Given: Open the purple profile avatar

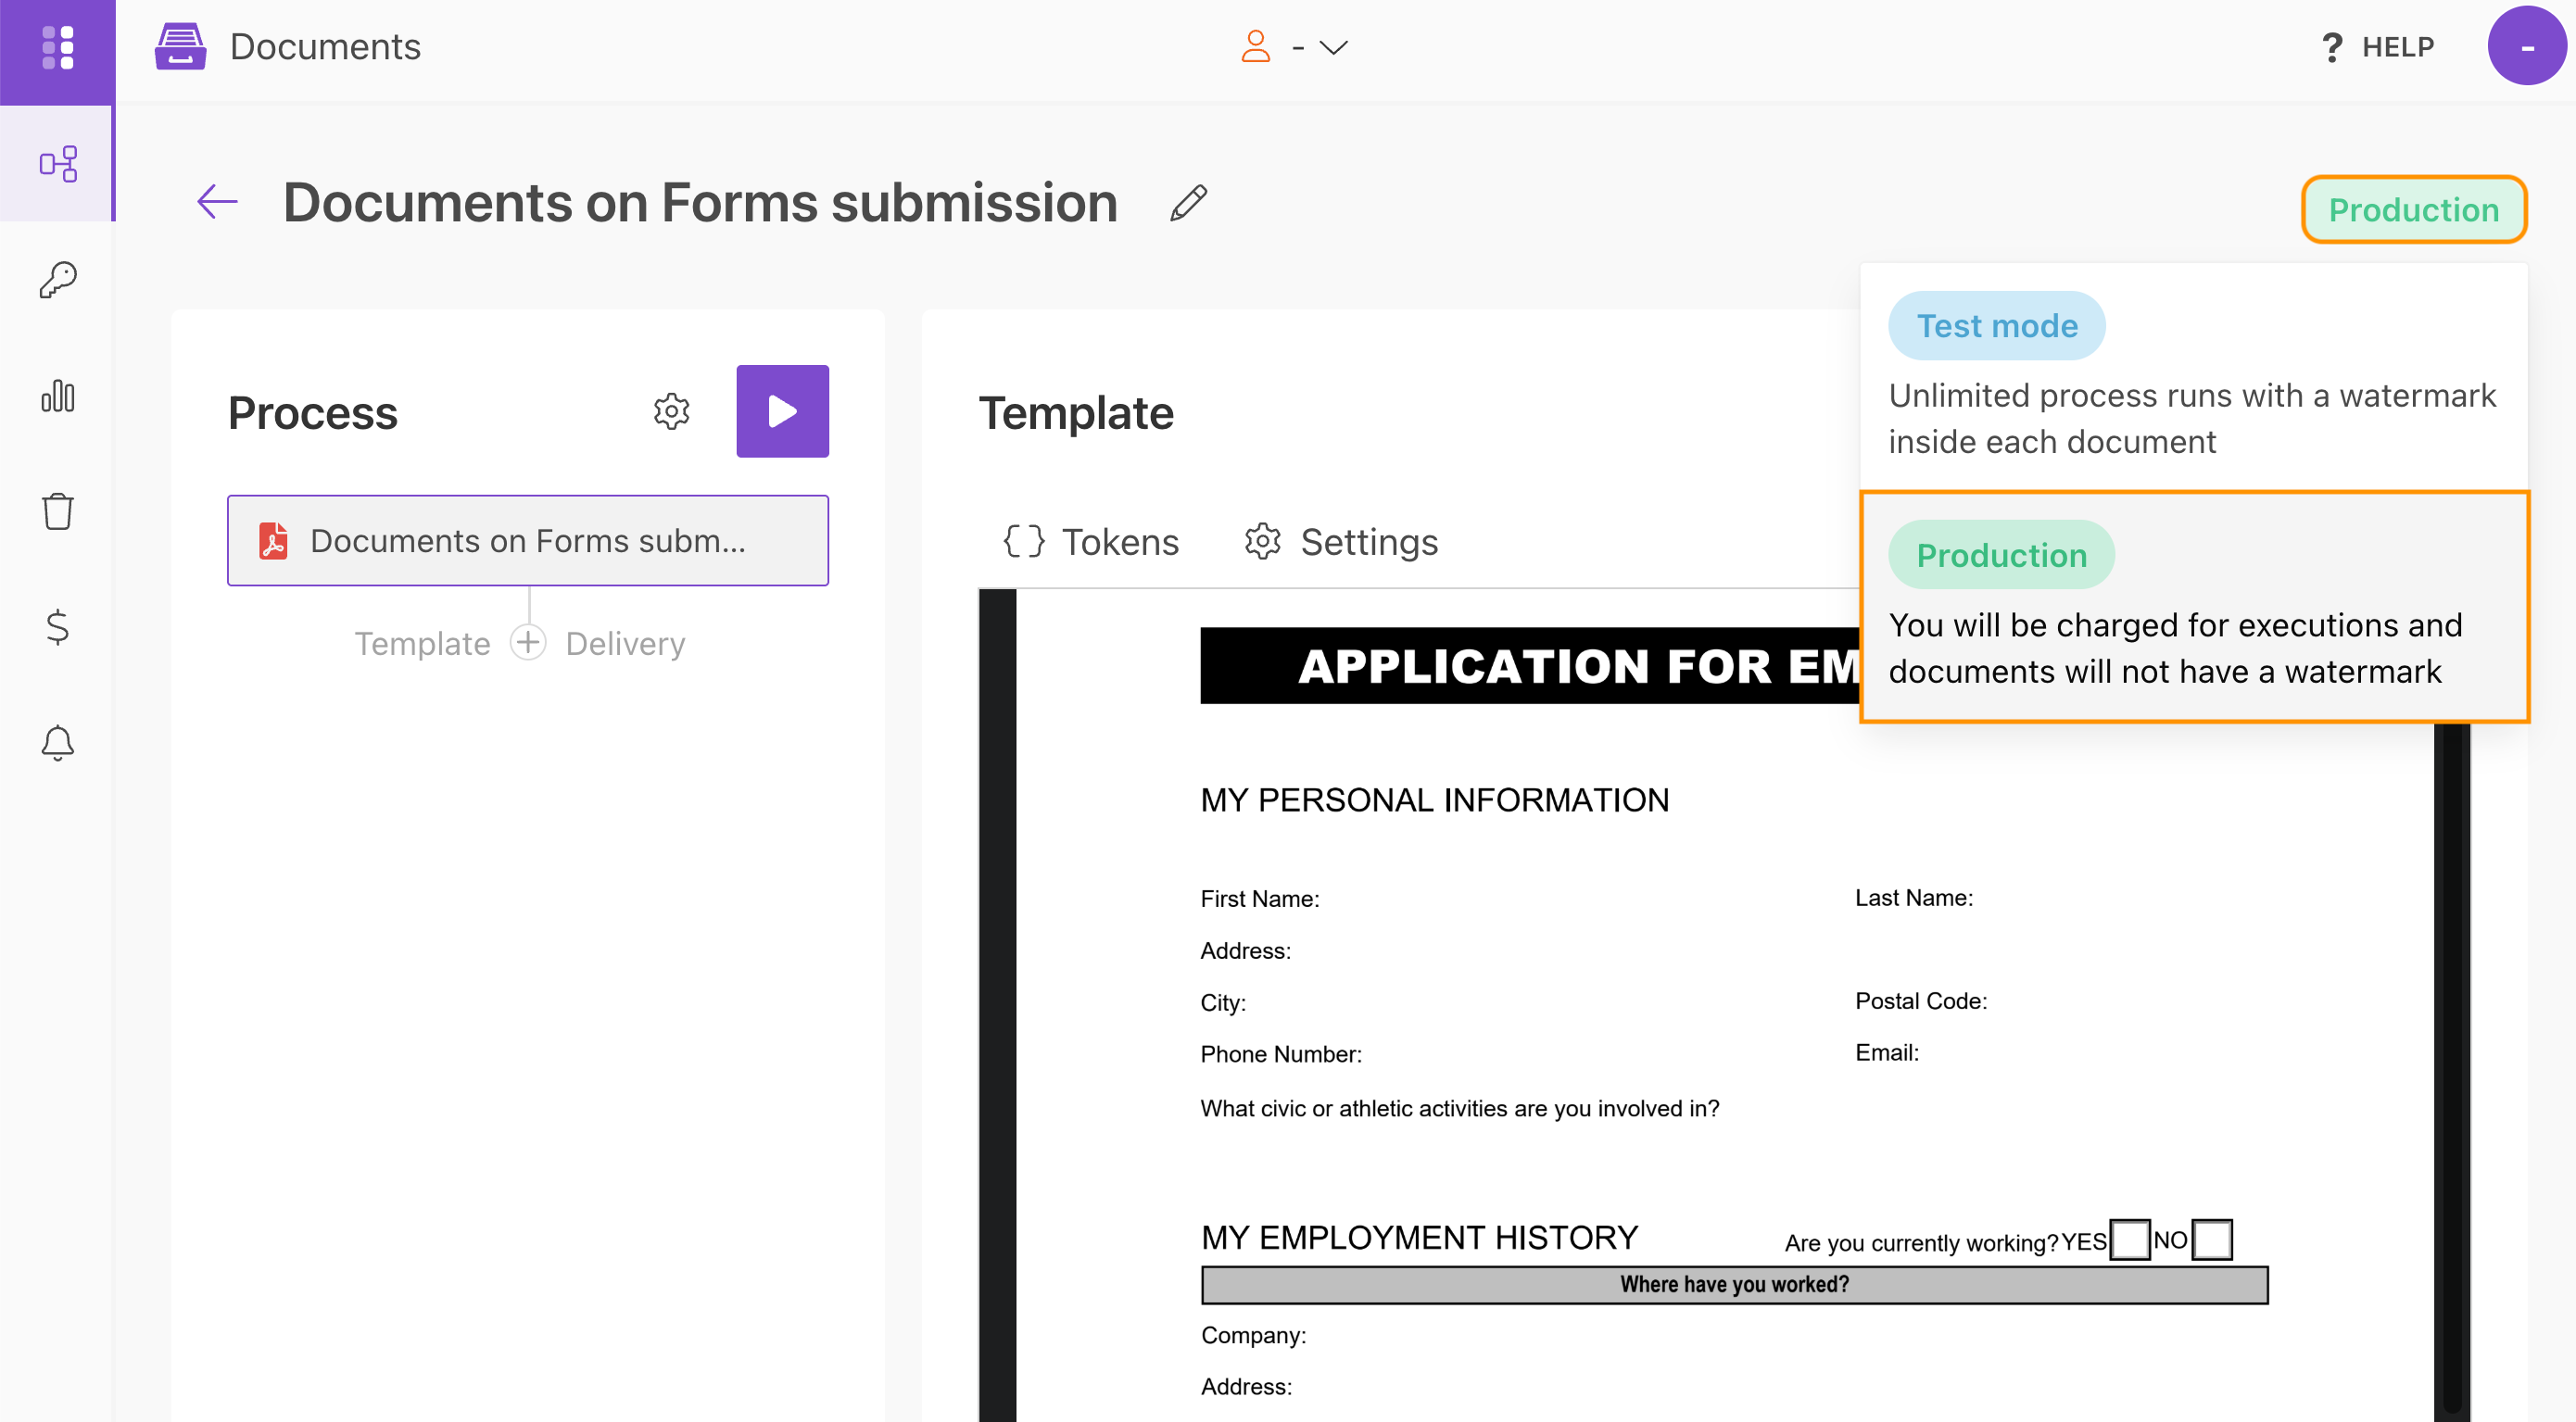Looking at the screenshot, I should (x=2525, y=46).
